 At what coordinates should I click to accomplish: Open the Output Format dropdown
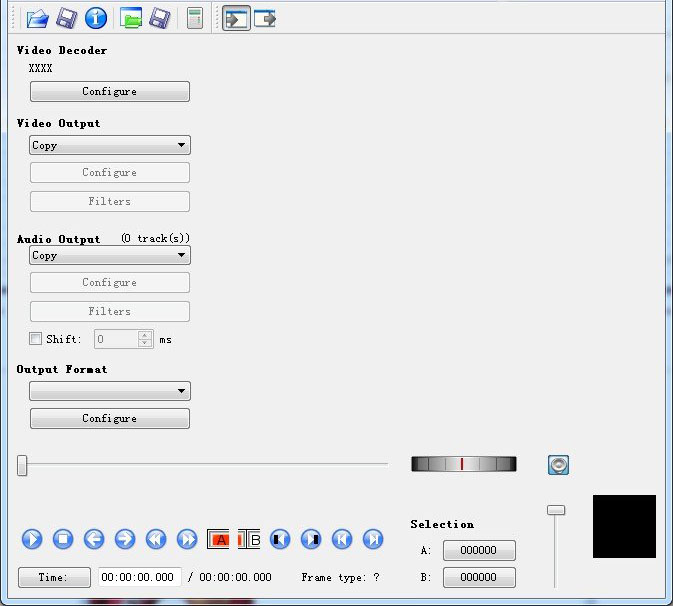pyautogui.click(x=110, y=391)
